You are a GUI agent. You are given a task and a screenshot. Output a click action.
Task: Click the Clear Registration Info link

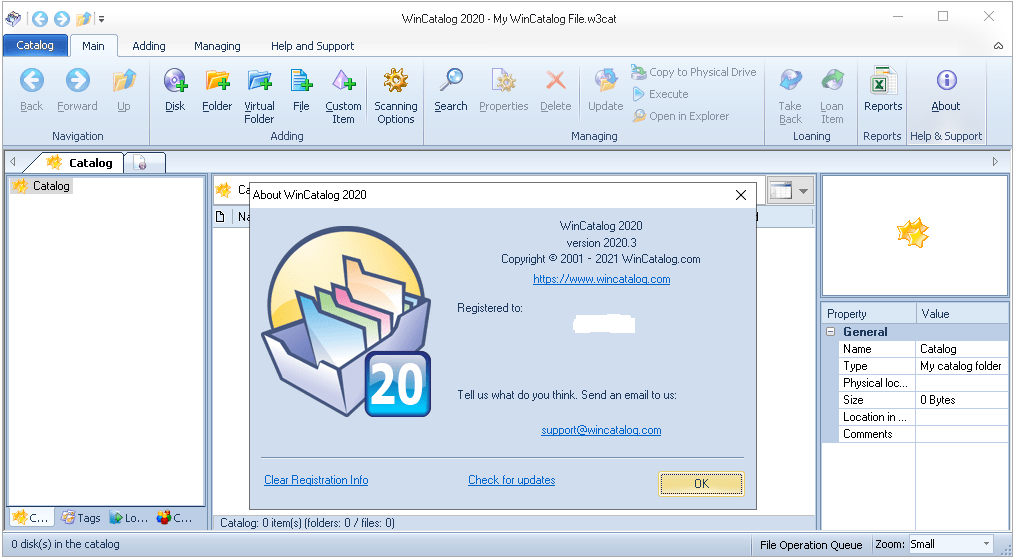click(316, 480)
